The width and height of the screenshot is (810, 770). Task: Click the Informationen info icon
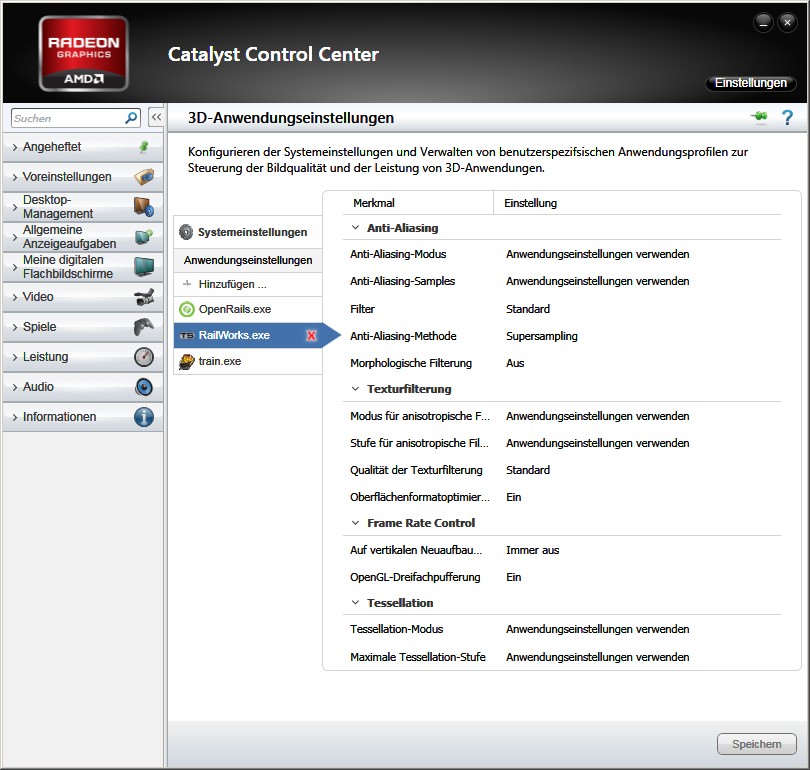[x=144, y=417]
